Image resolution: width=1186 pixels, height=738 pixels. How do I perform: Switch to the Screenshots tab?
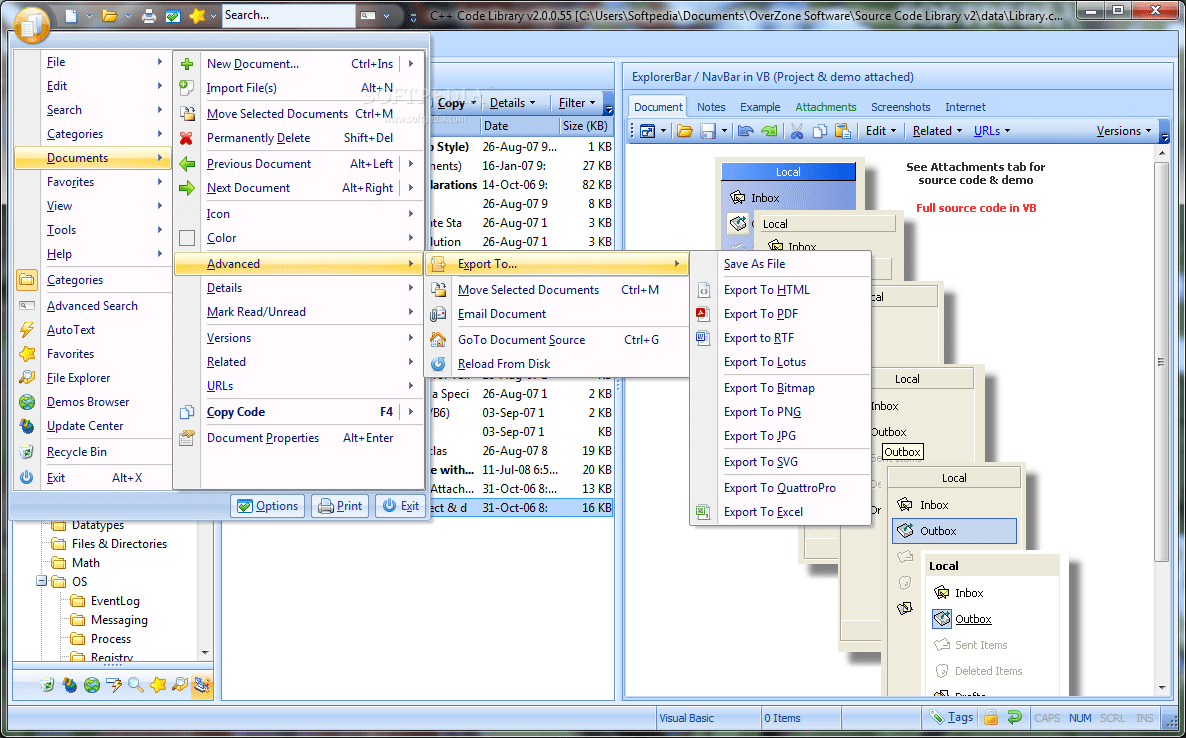click(x=900, y=107)
